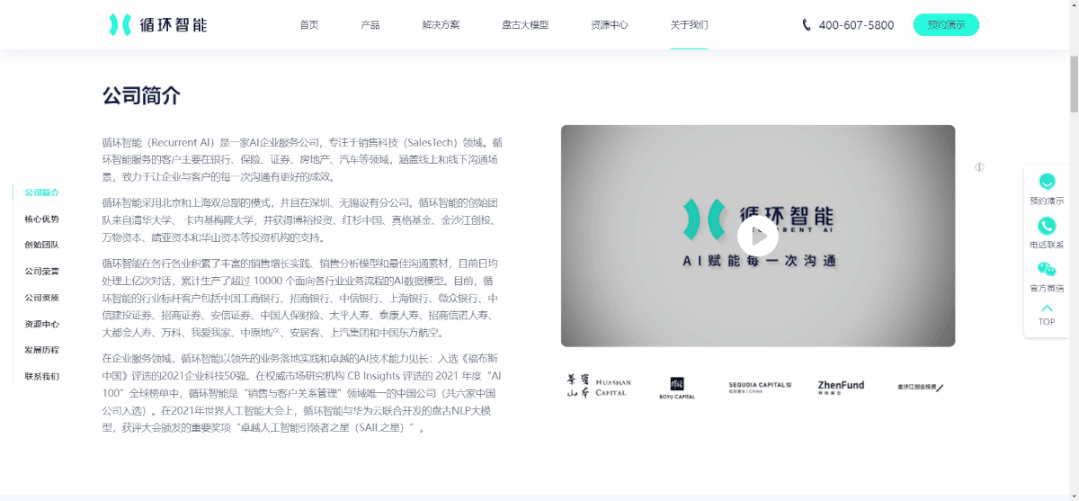
Task: Open the 资源中心 nav item
Action: [x=609, y=25]
